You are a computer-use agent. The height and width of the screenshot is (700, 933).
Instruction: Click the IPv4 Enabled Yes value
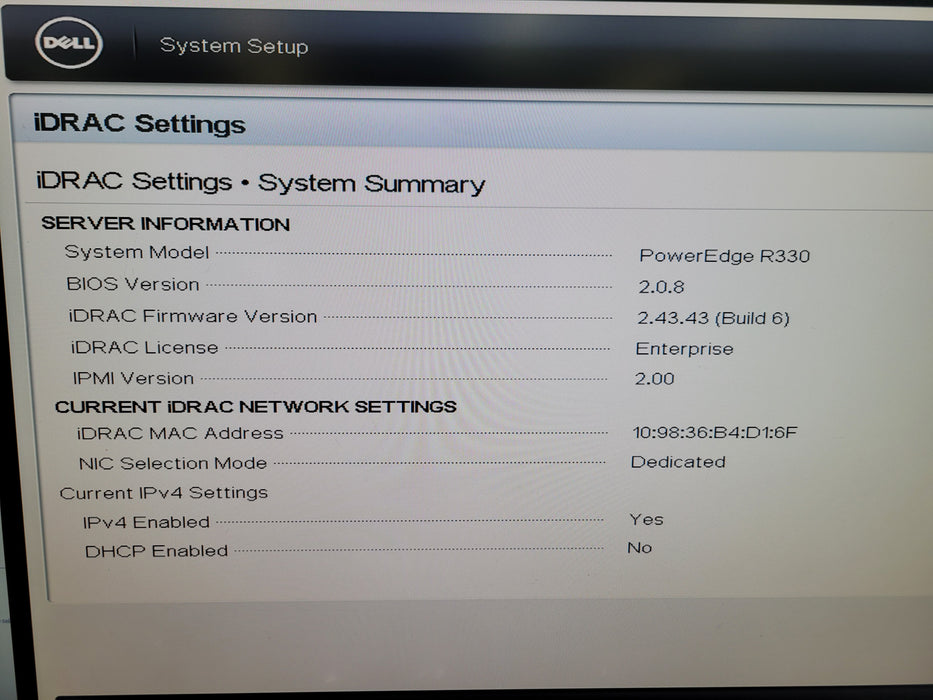(647, 519)
